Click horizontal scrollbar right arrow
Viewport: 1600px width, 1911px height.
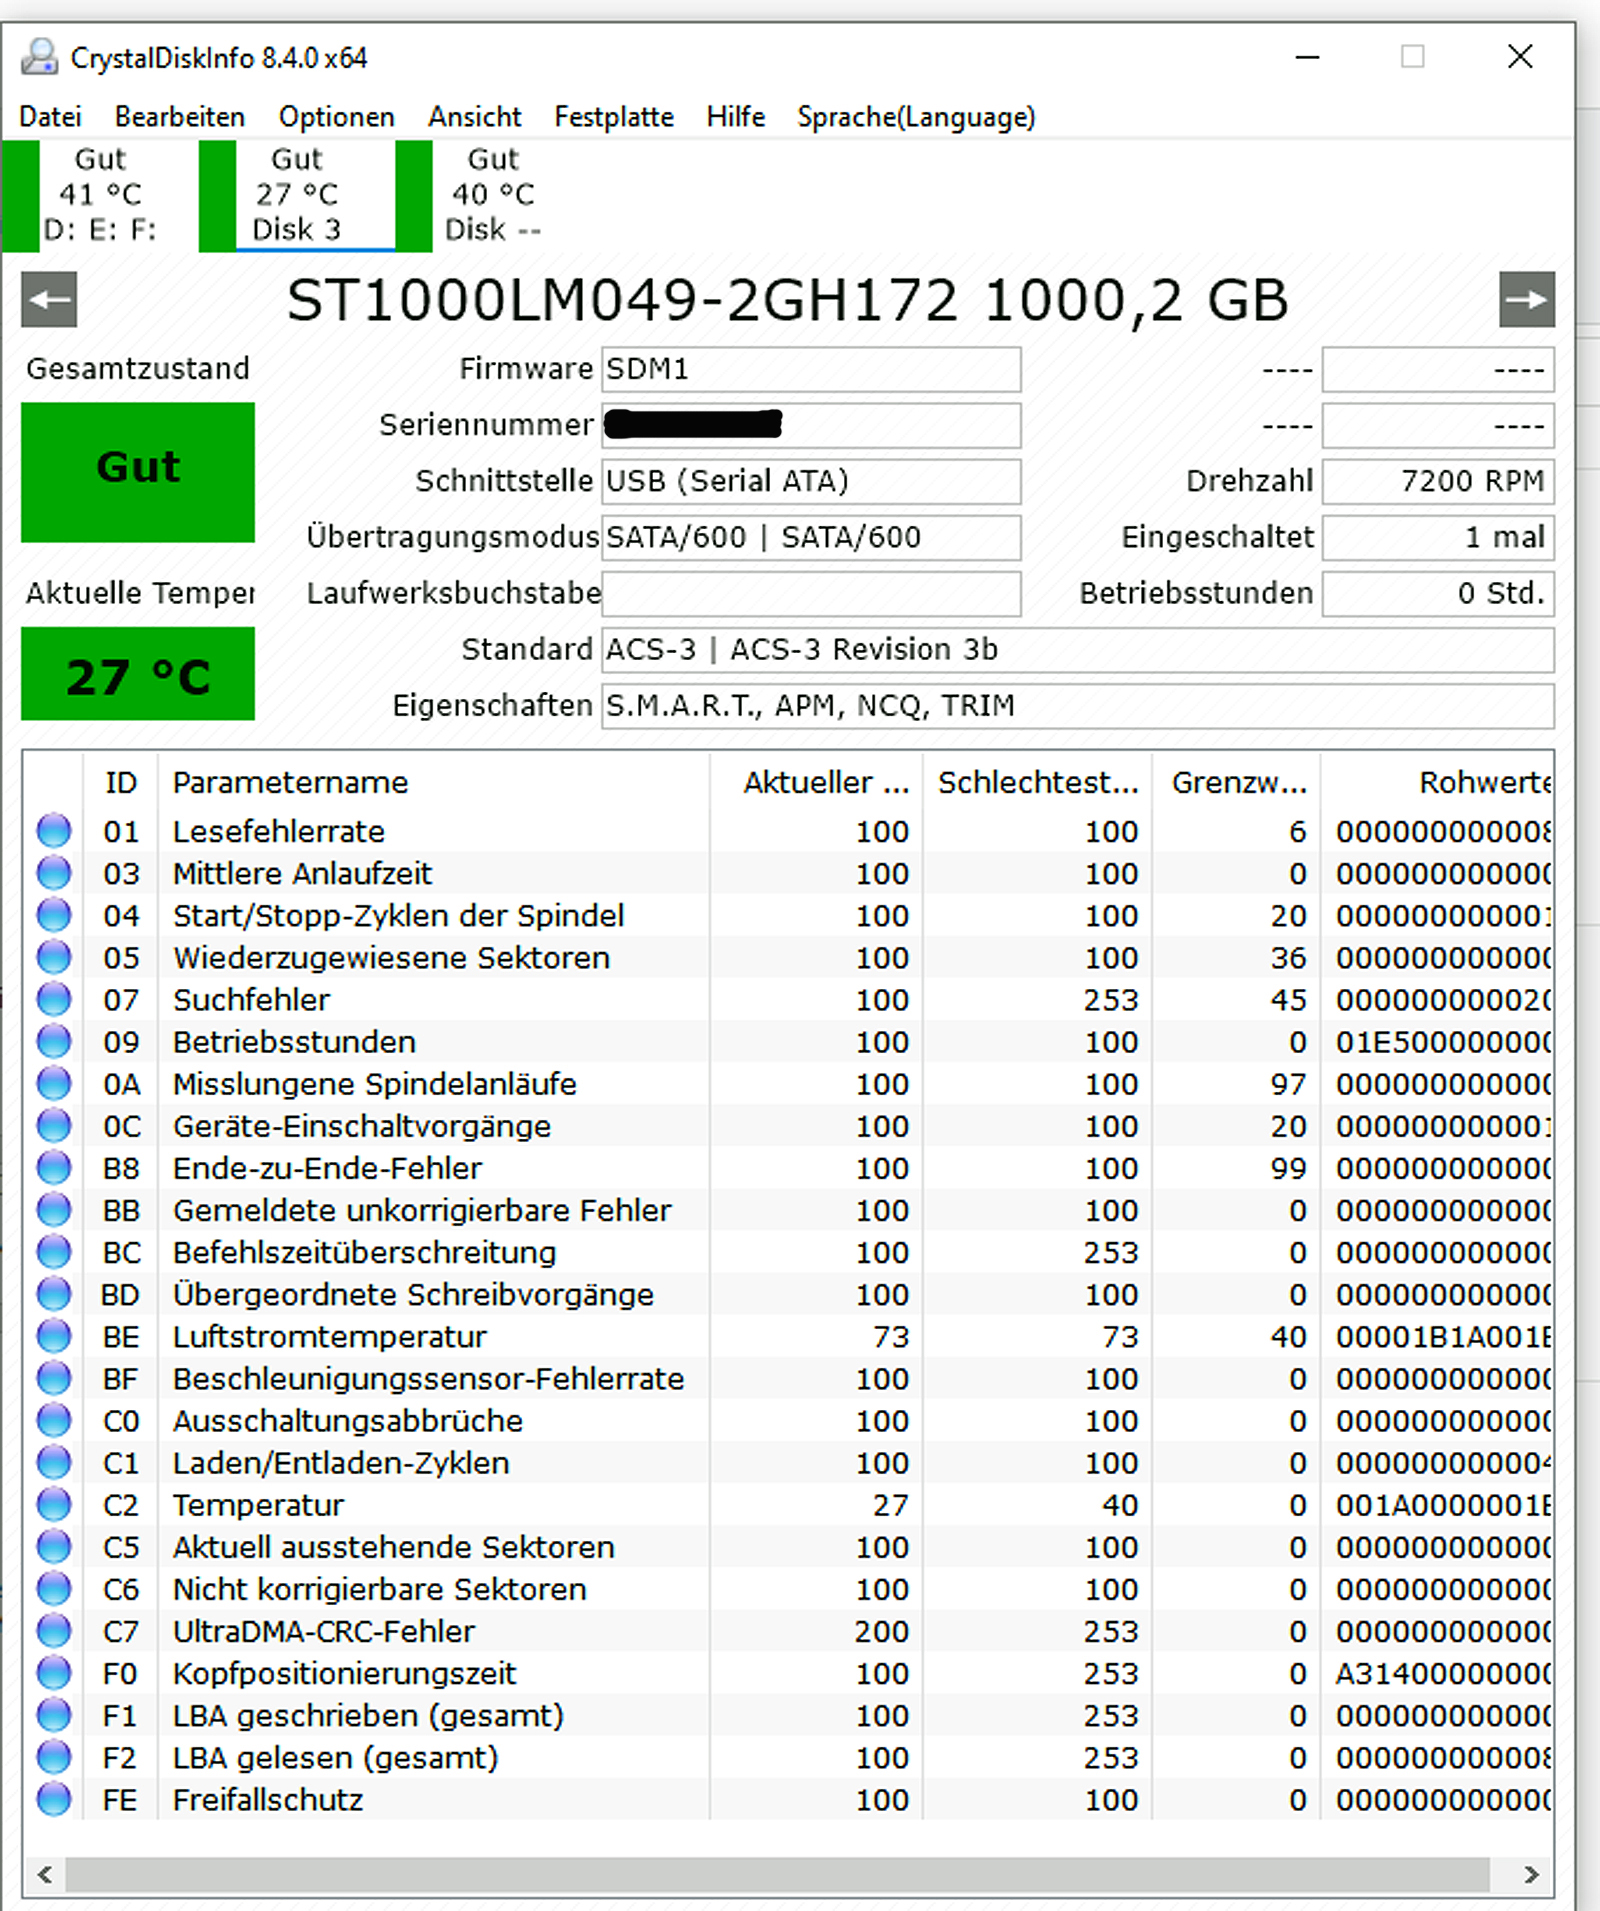click(x=1531, y=1874)
